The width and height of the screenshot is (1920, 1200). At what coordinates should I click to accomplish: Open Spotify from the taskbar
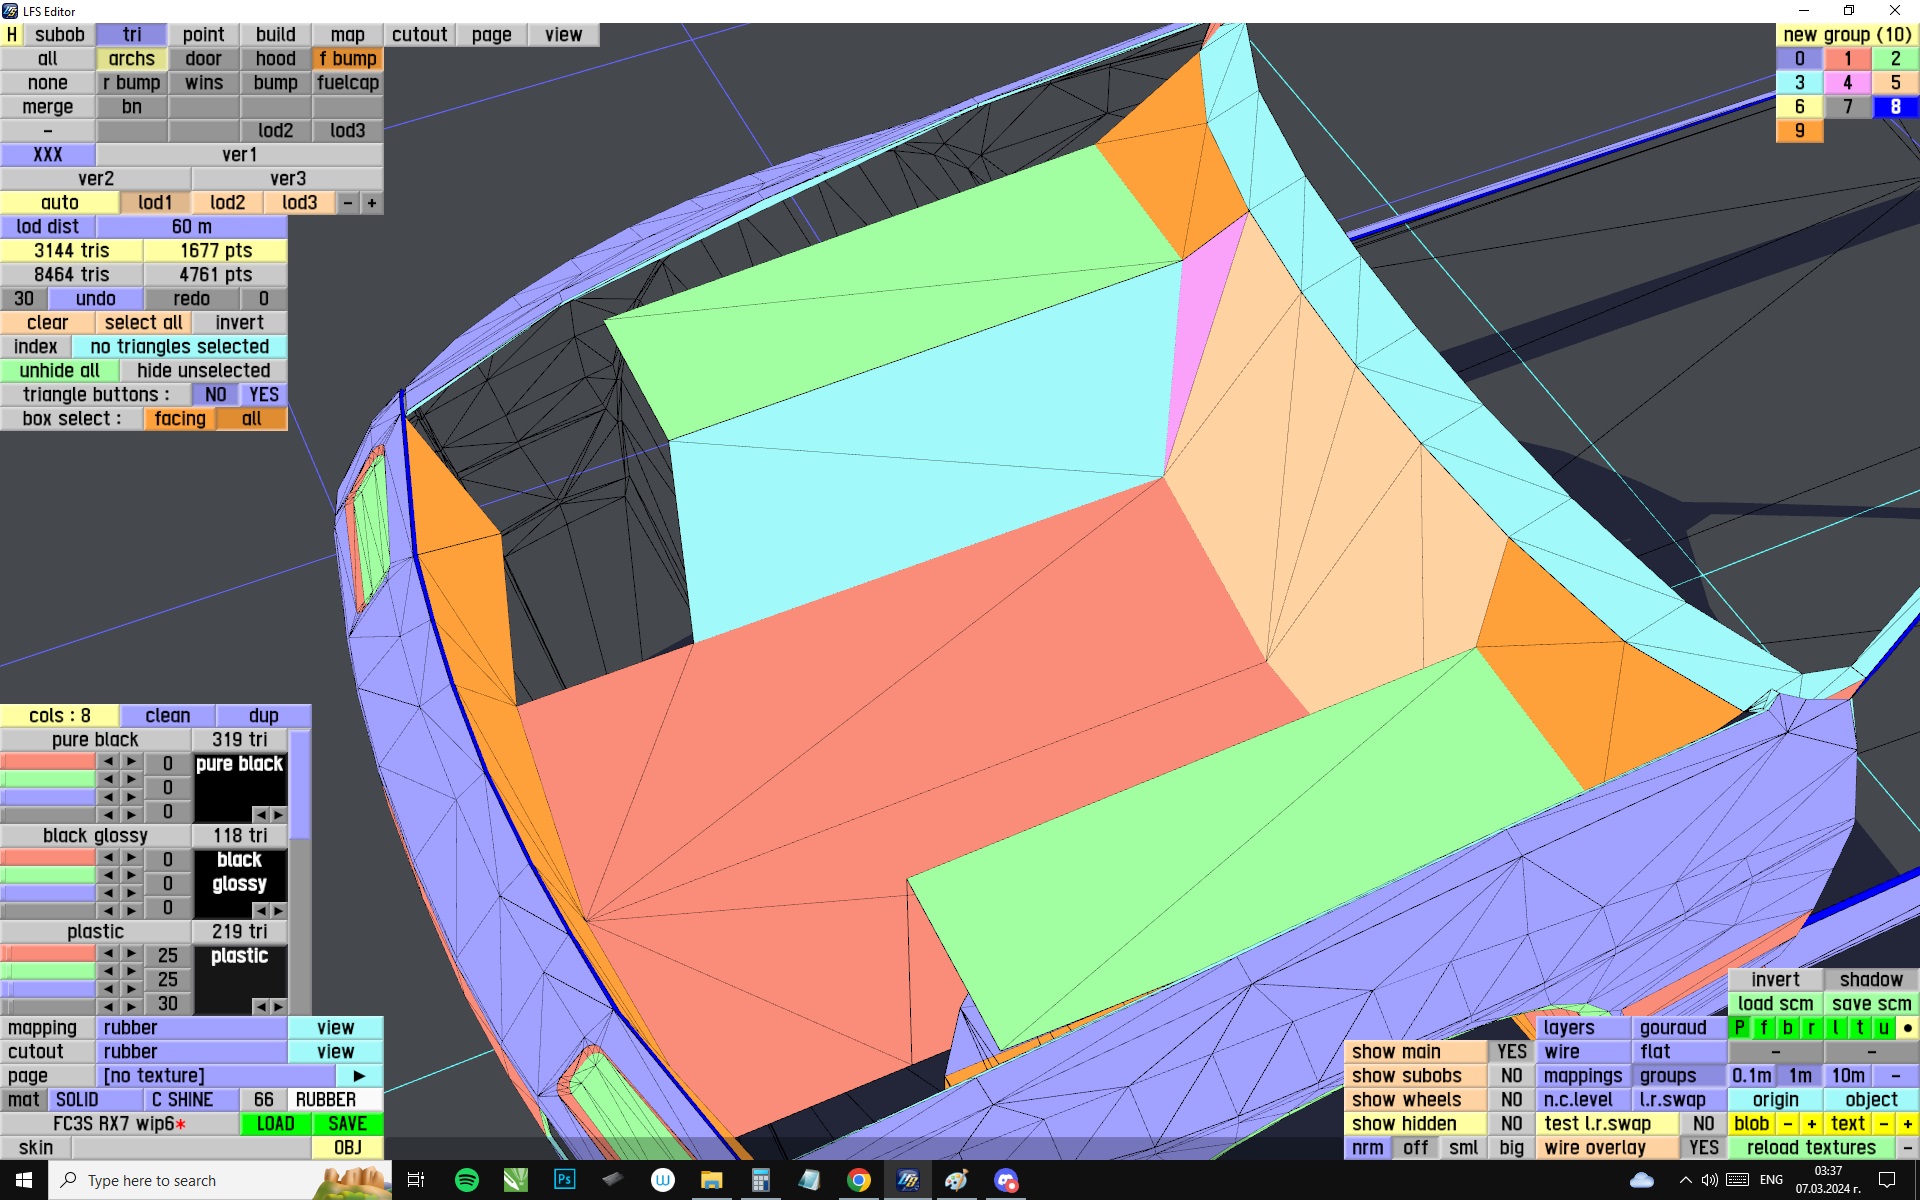466,1180
